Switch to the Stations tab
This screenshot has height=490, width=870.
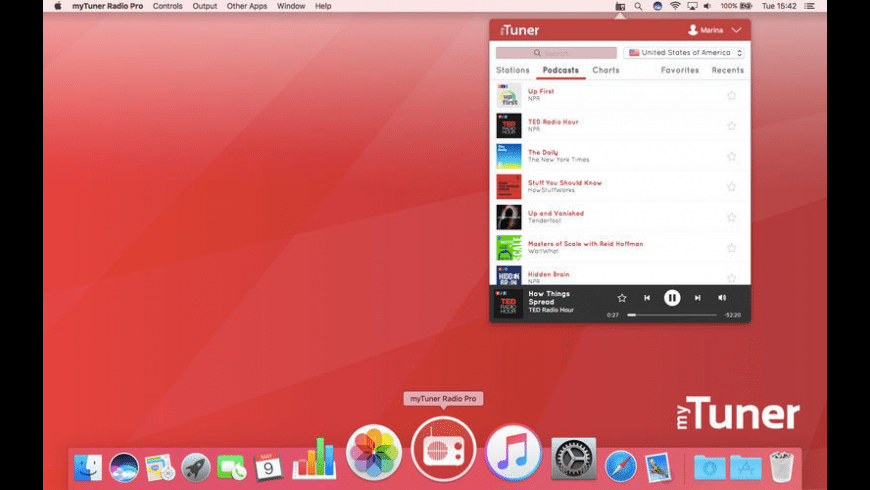[x=513, y=70]
